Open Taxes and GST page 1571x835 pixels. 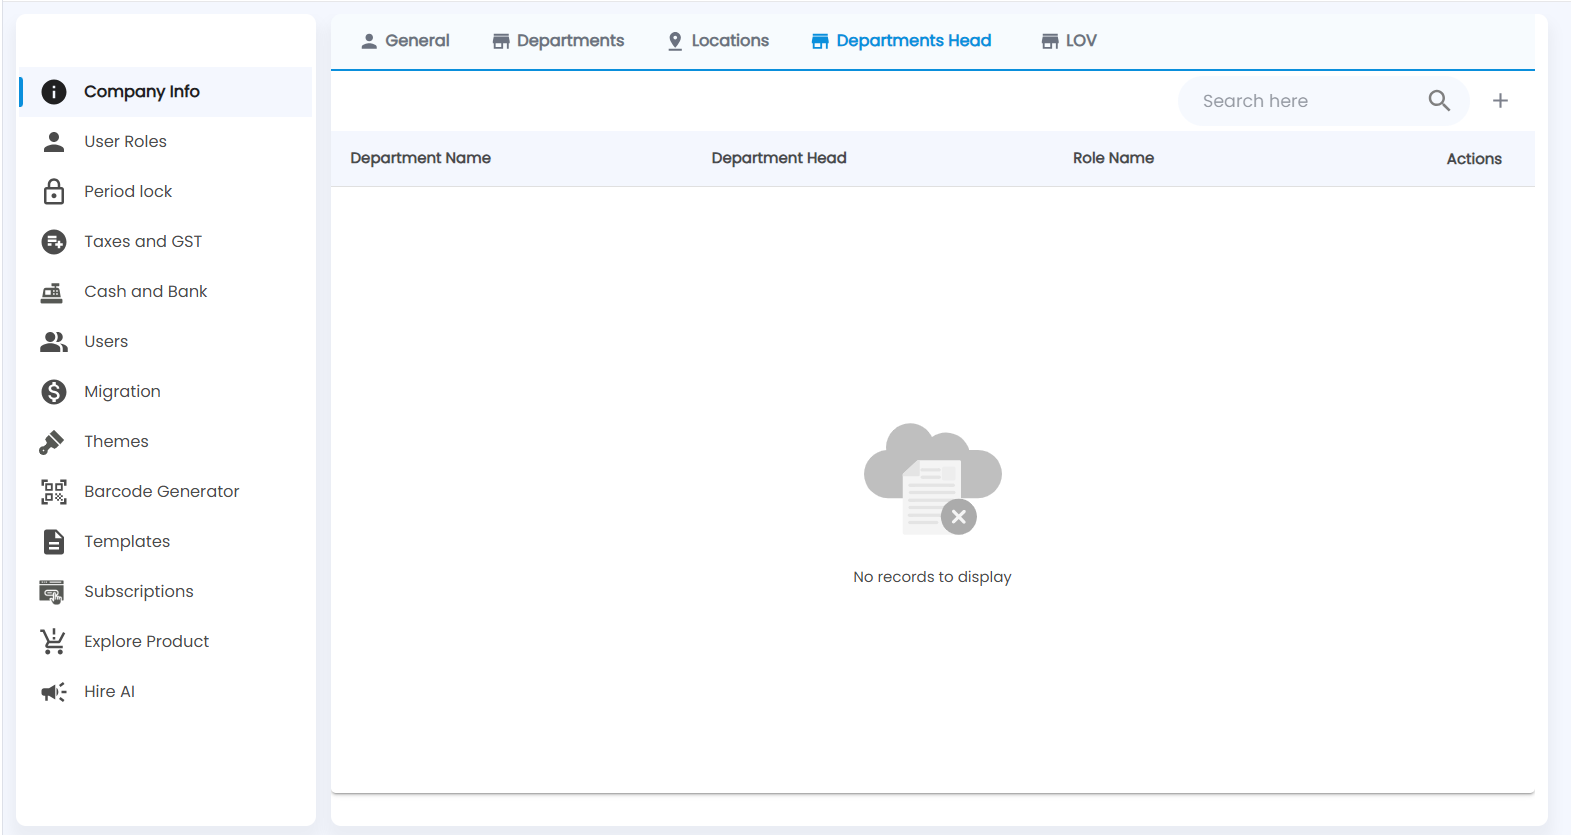pyautogui.click(x=165, y=242)
